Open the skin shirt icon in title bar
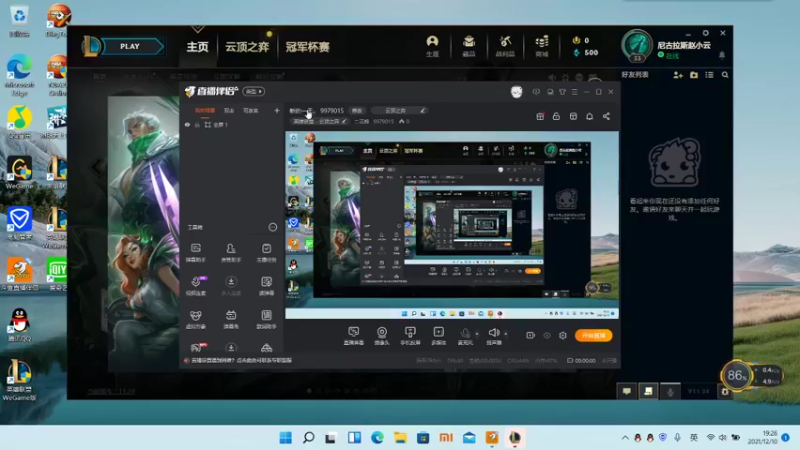The image size is (800, 450). [x=562, y=92]
